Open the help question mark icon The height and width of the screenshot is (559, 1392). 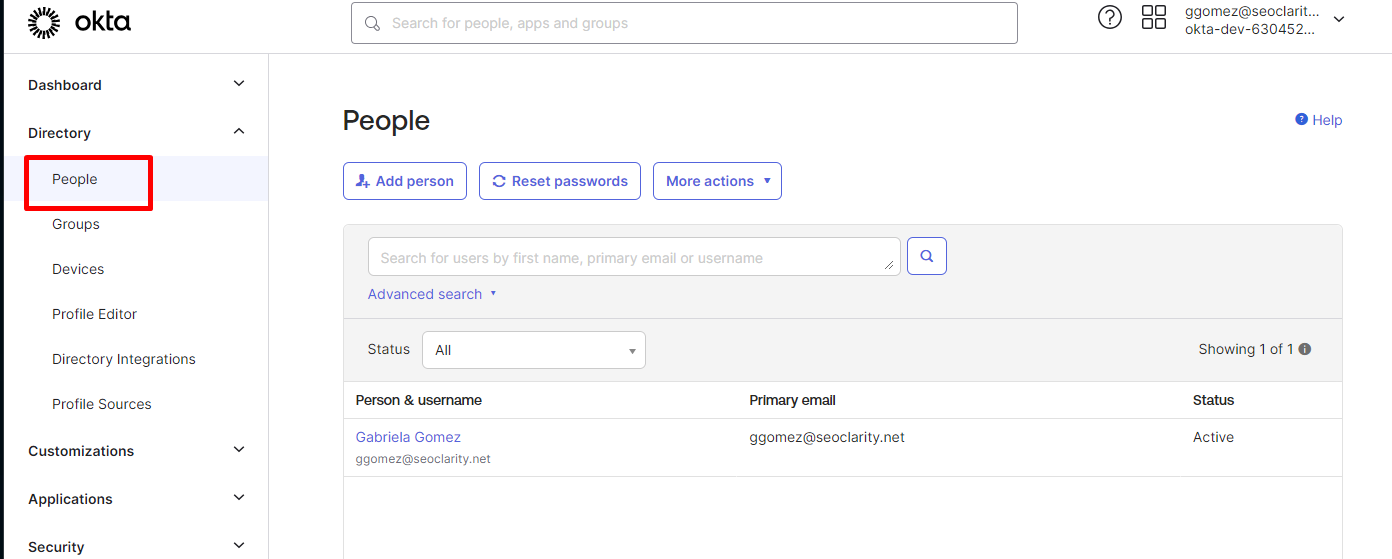tap(1109, 18)
